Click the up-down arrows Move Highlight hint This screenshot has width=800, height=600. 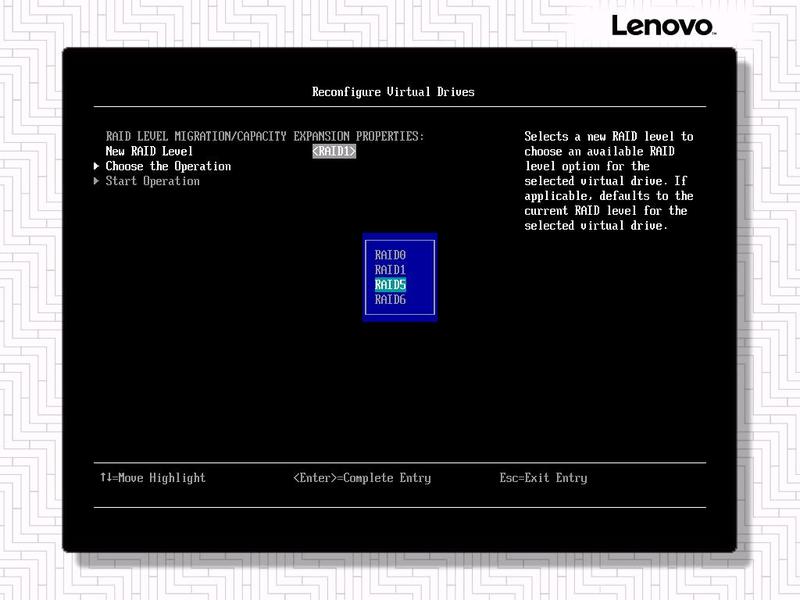pos(152,478)
